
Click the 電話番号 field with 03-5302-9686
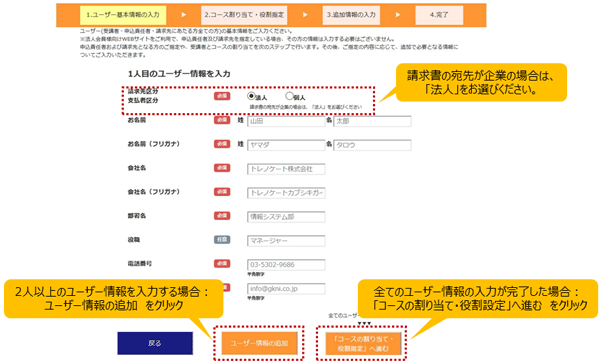pyautogui.click(x=286, y=265)
